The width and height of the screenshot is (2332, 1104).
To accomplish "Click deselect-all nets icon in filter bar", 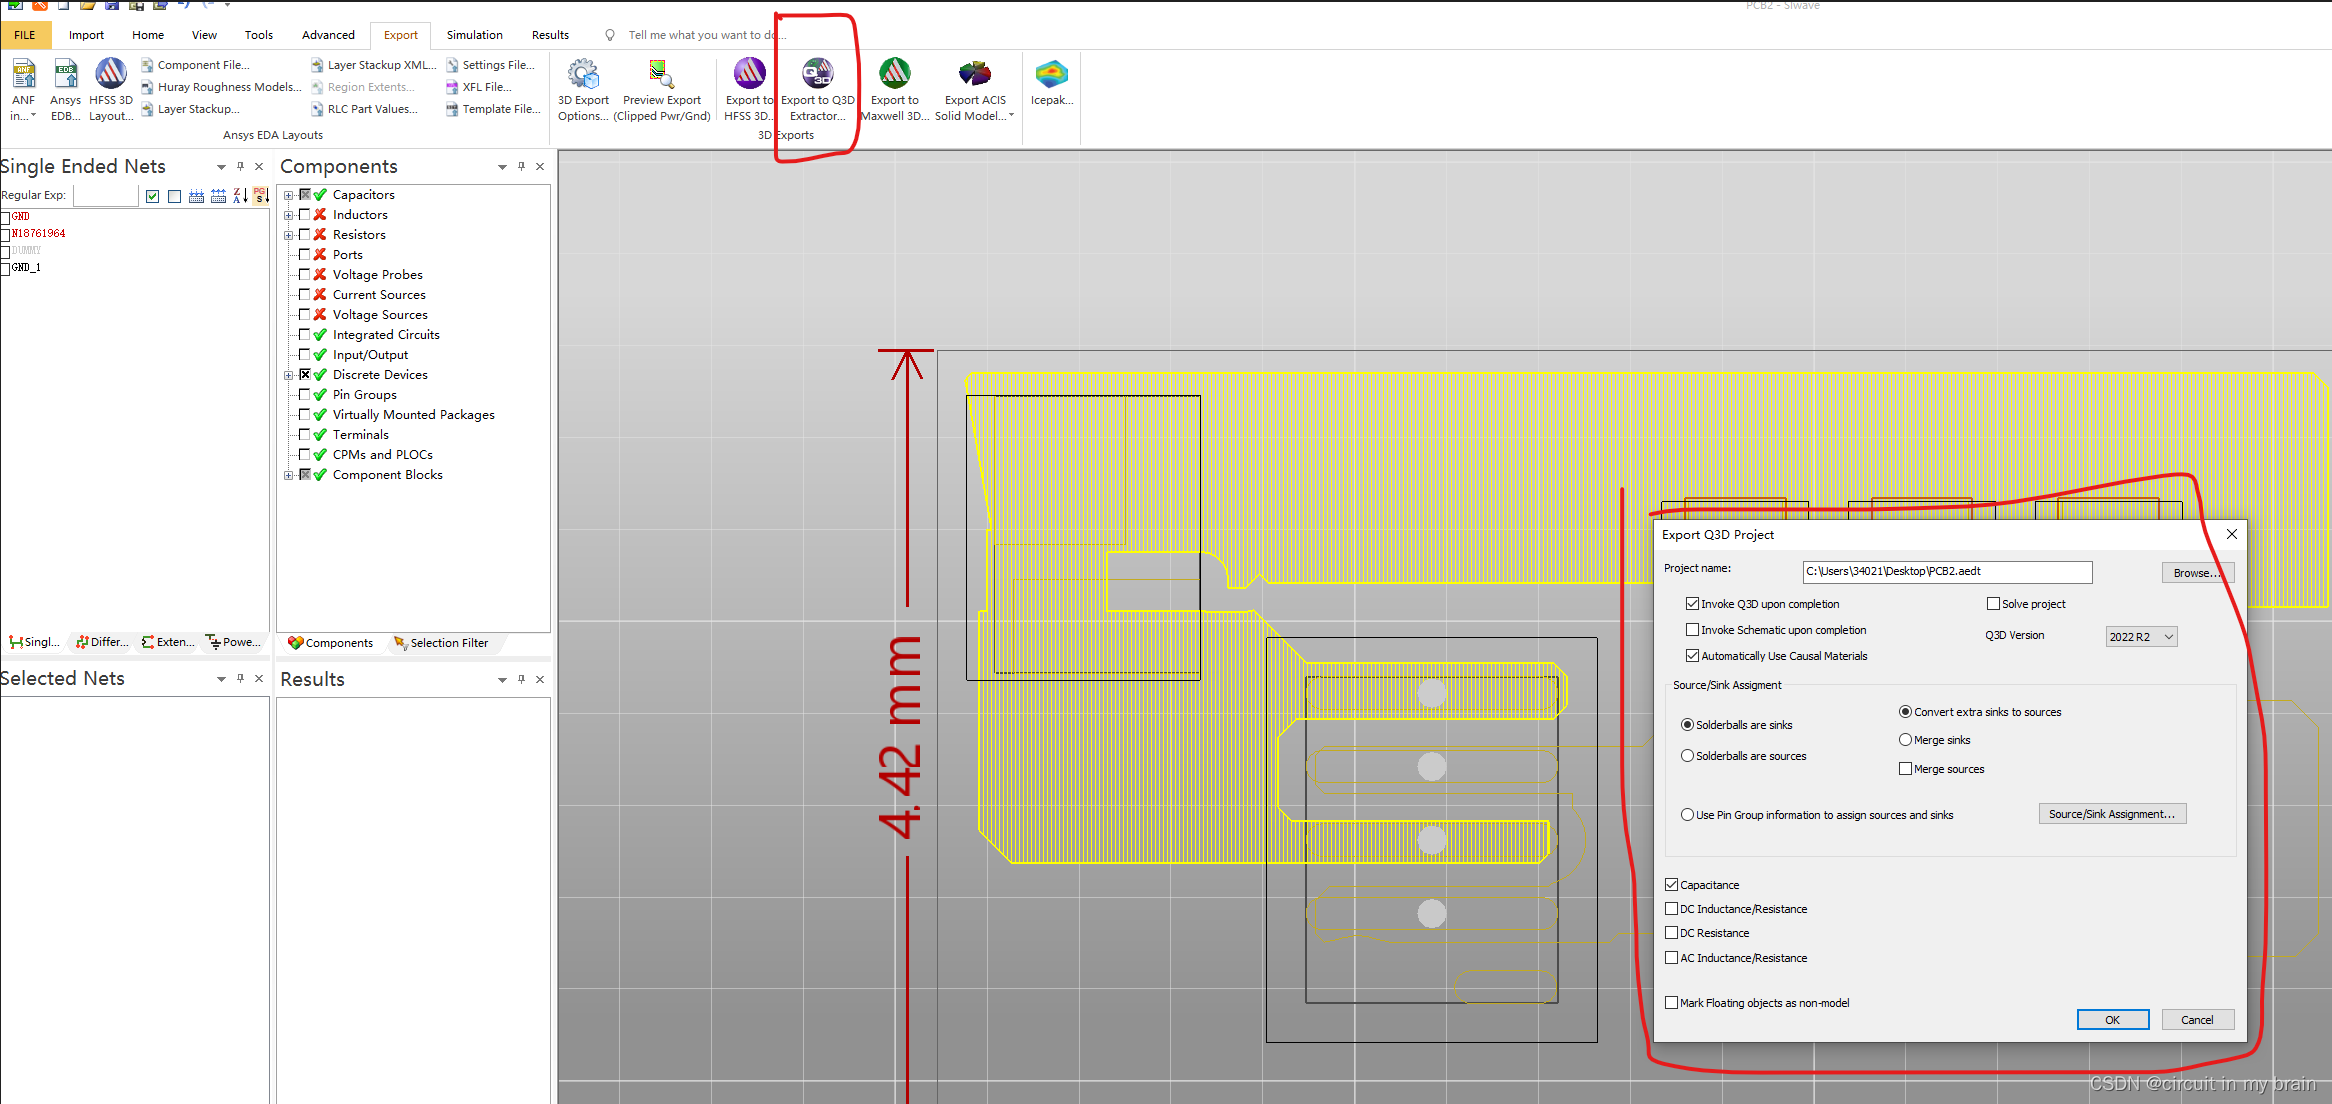I will [174, 196].
